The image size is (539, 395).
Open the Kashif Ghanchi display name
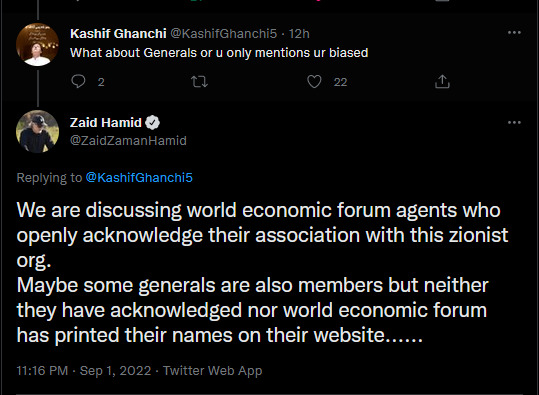118,34
